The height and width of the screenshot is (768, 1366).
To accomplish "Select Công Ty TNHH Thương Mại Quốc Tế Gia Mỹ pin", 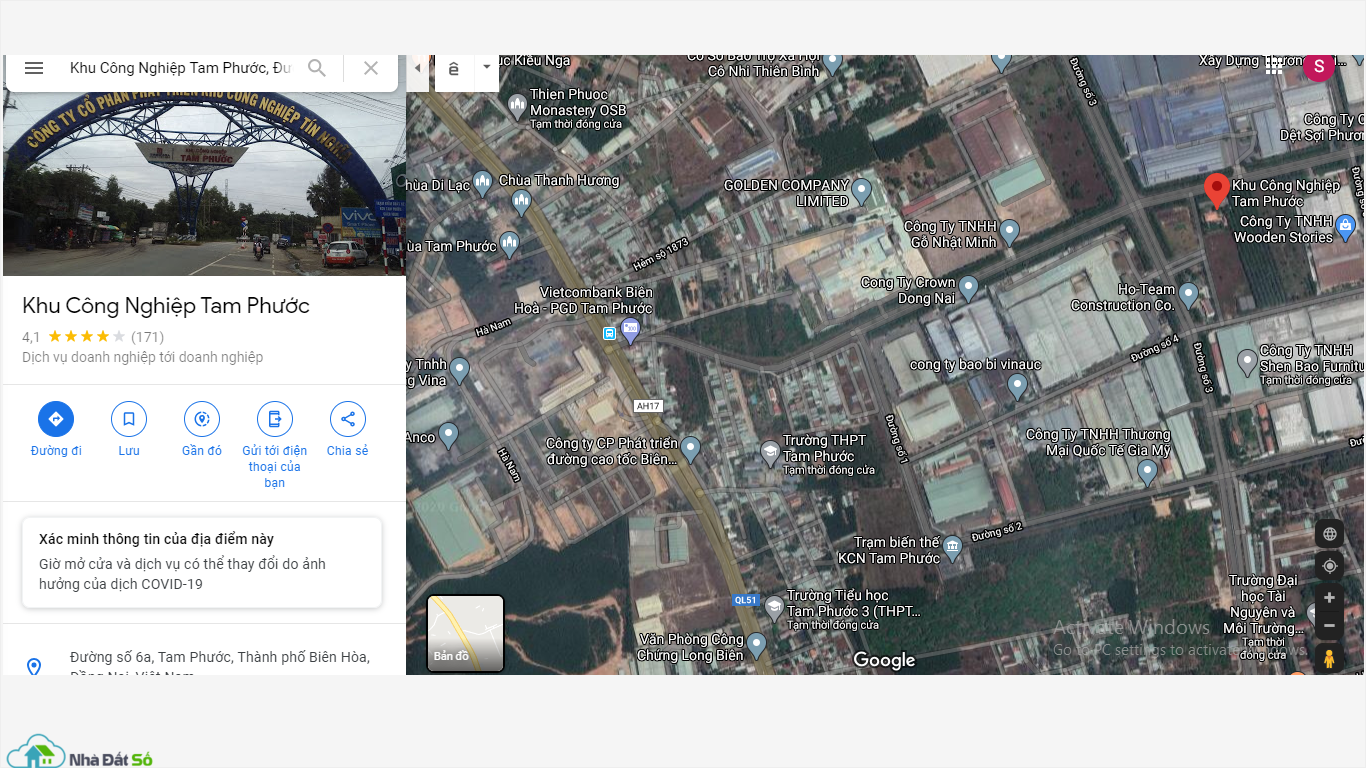I will coord(1147,473).
